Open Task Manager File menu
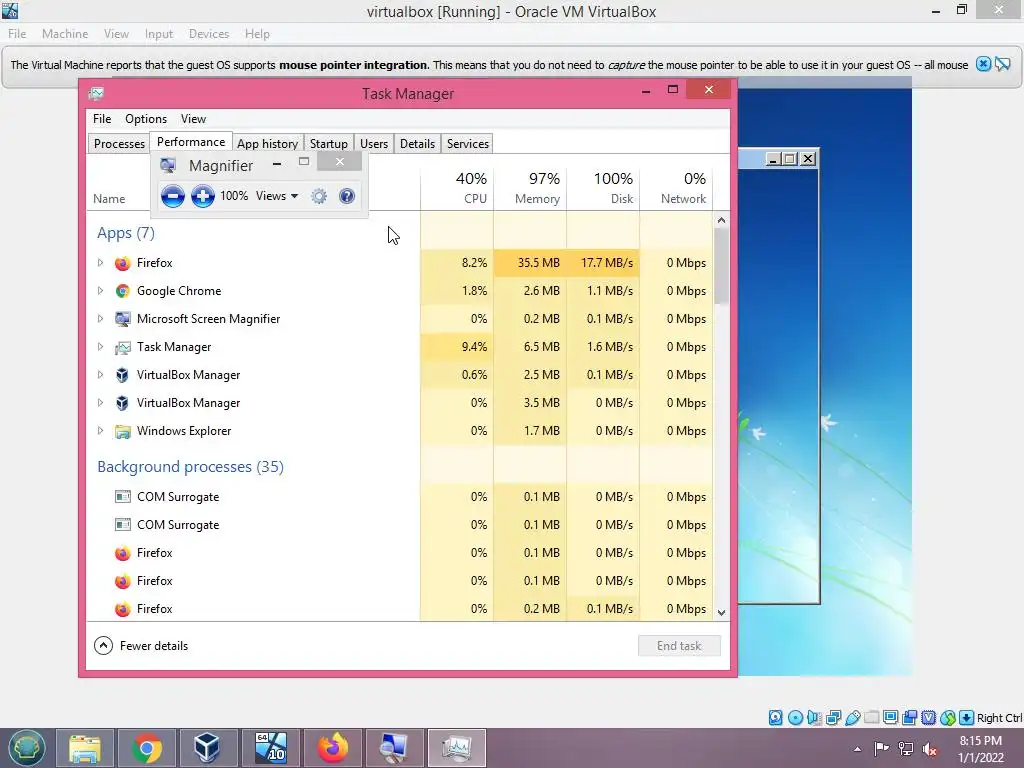This screenshot has width=1024, height=768. [102, 119]
